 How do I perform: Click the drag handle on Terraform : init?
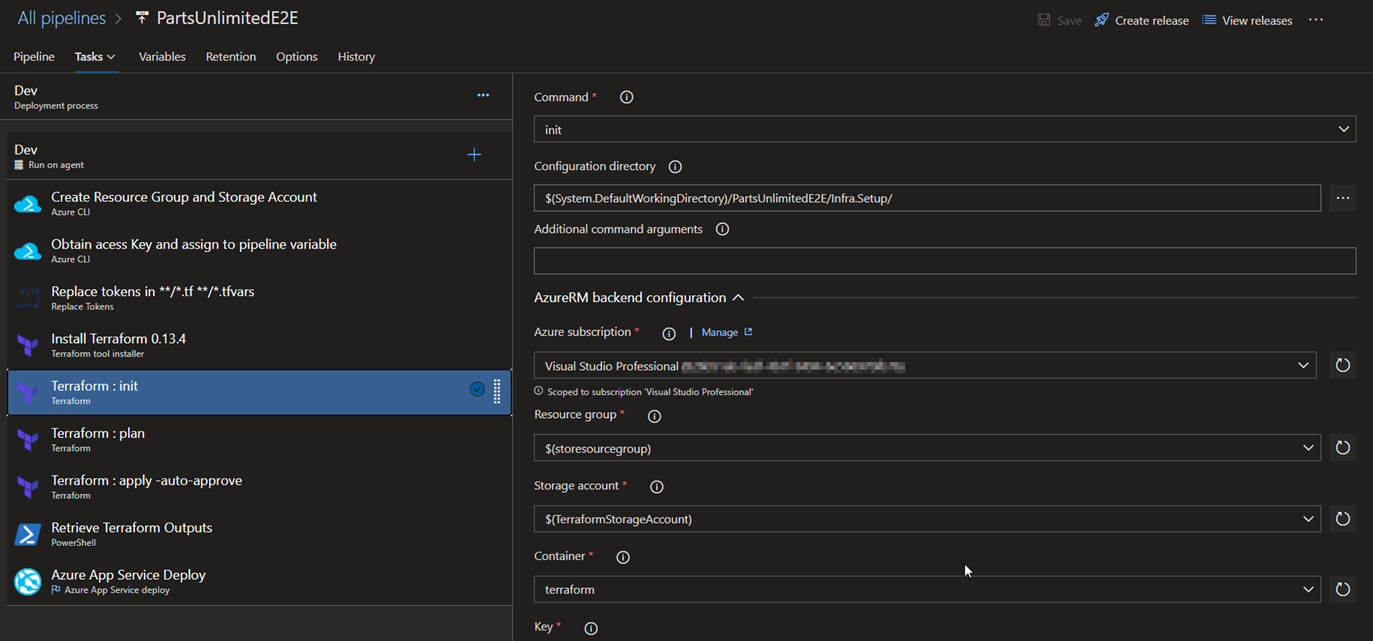(x=497, y=391)
